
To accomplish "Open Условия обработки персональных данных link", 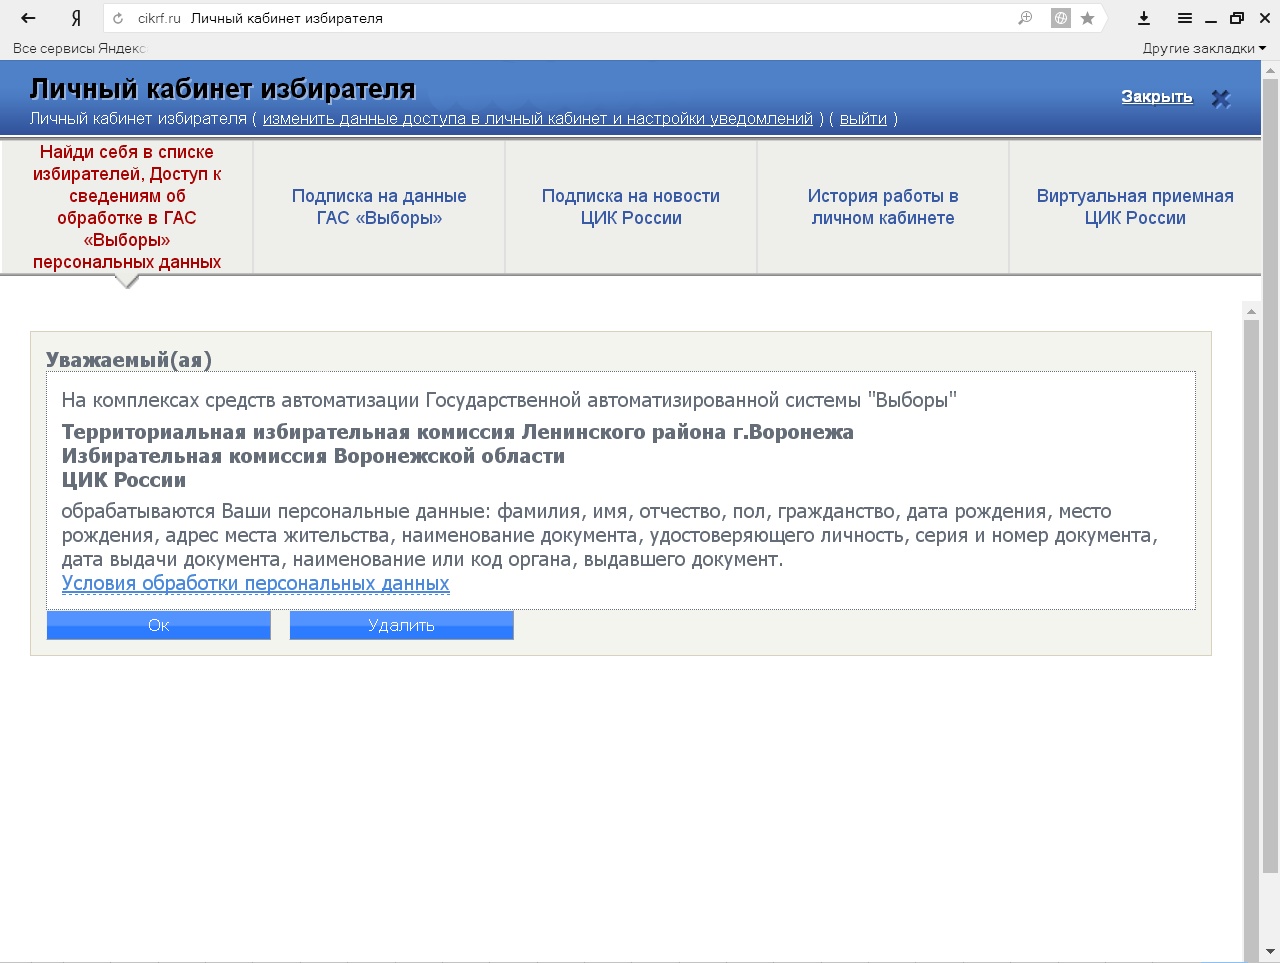I will tap(256, 584).
